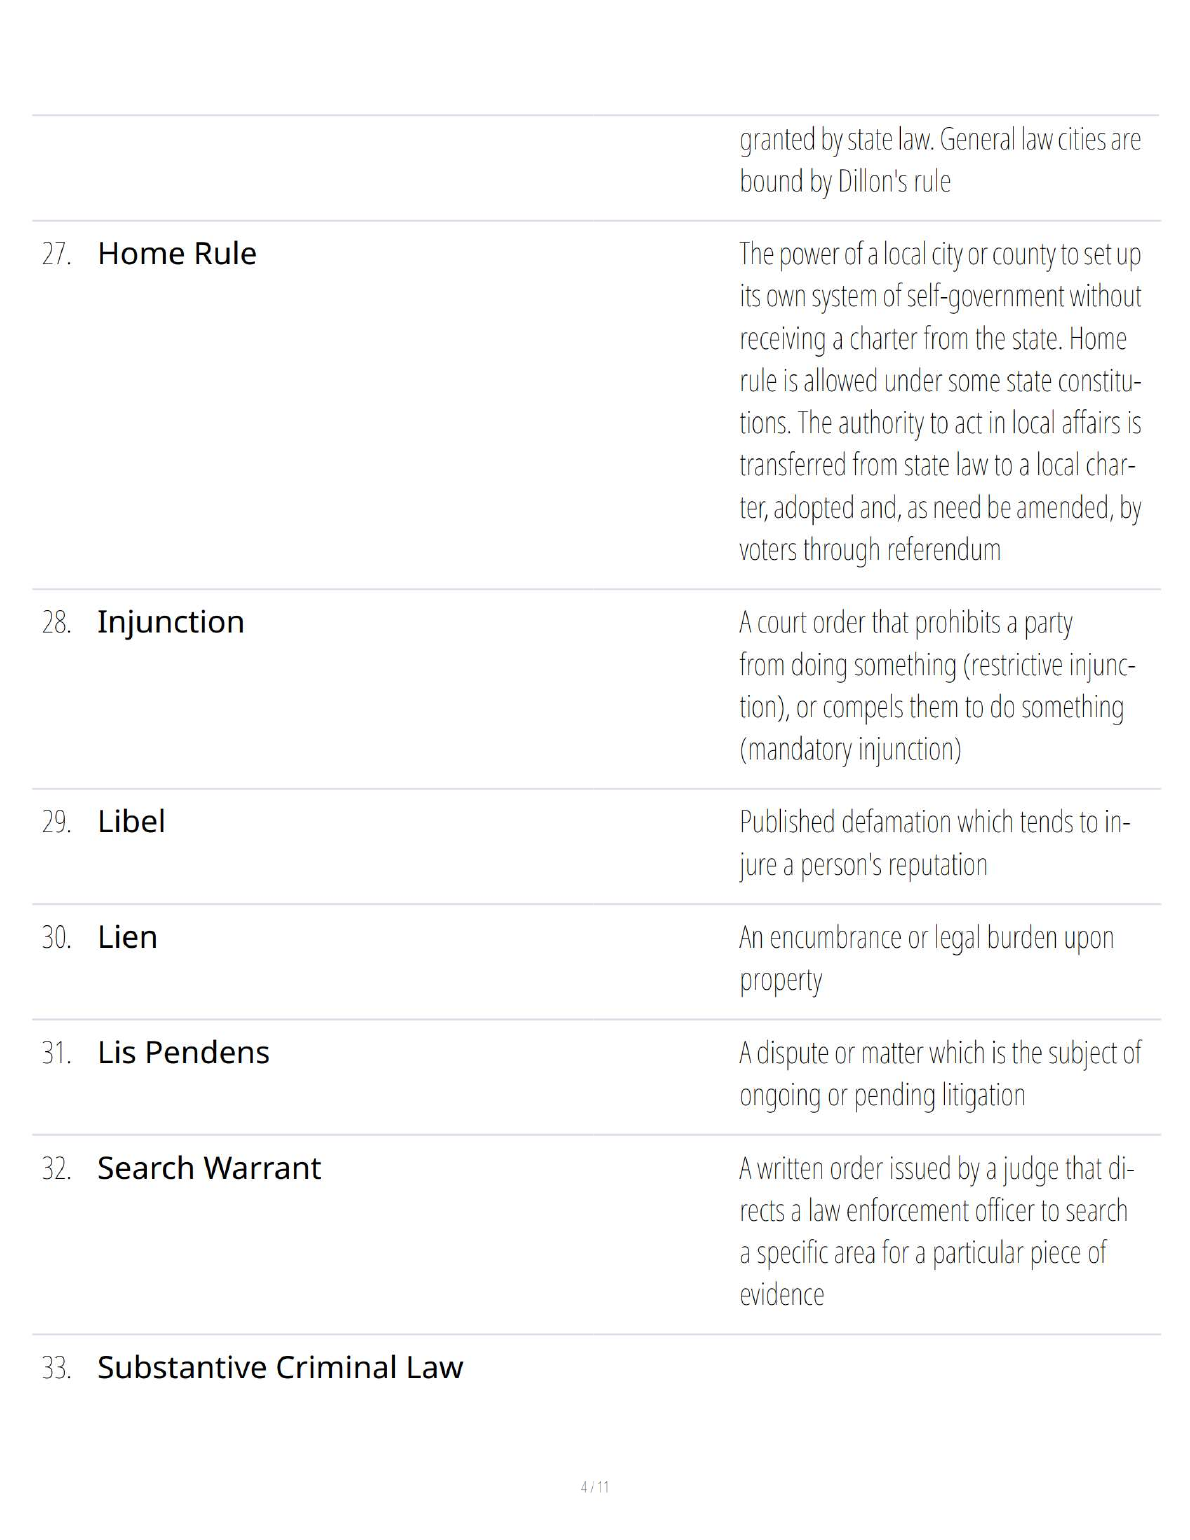
Task: Select the "Search Warrant" heading
Action: (x=209, y=1168)
